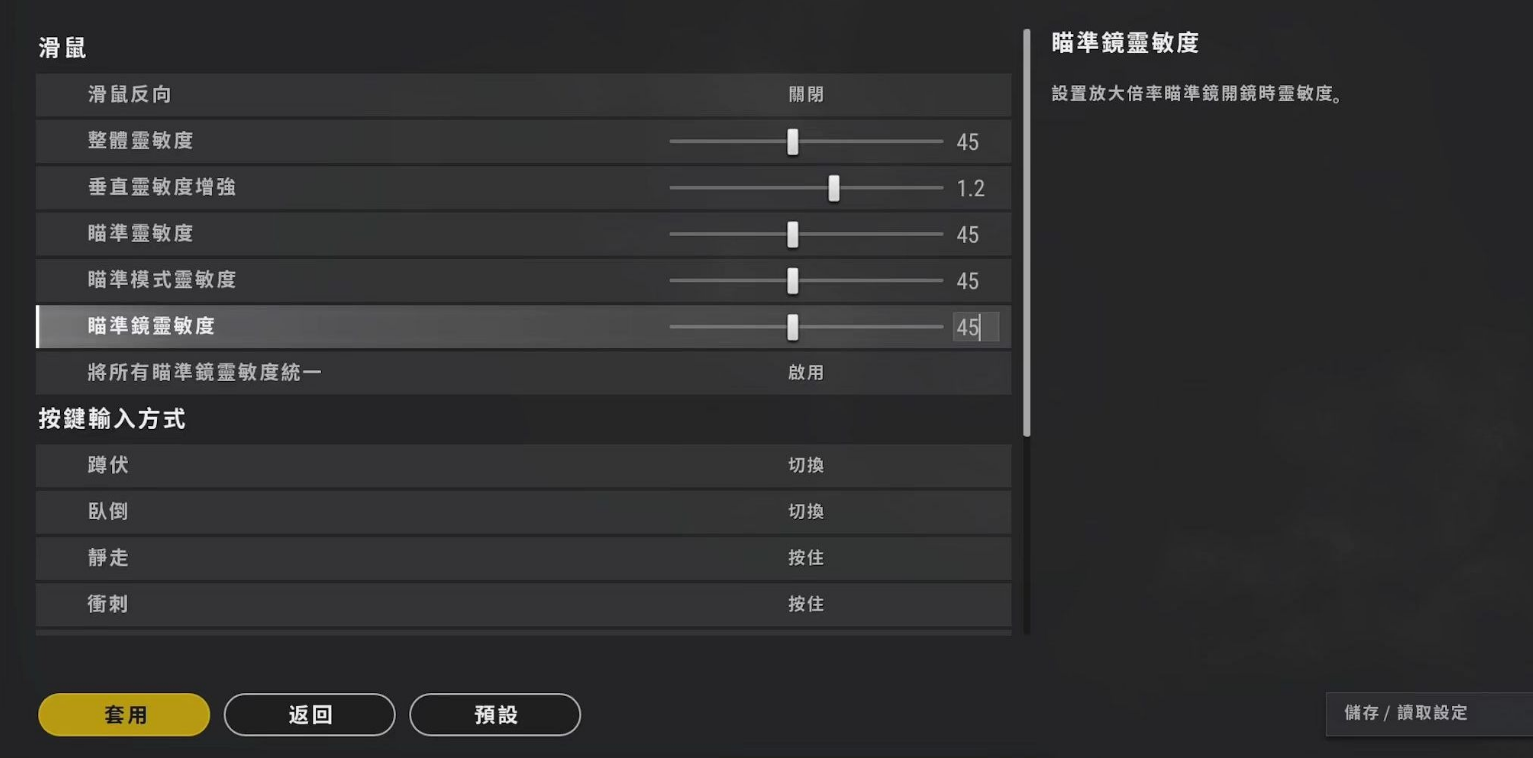Toggle 滑鼠反向 off setting to 開啟

tap(806, 95)
